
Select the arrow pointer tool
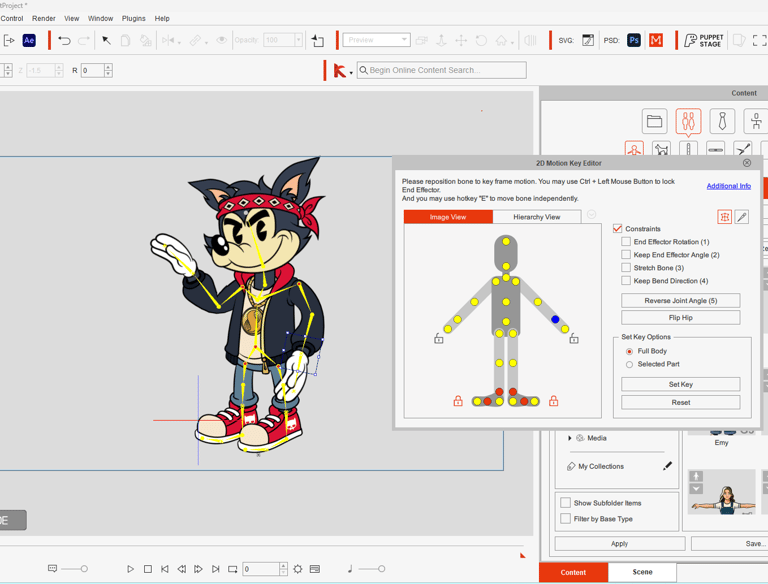point(106,40)
